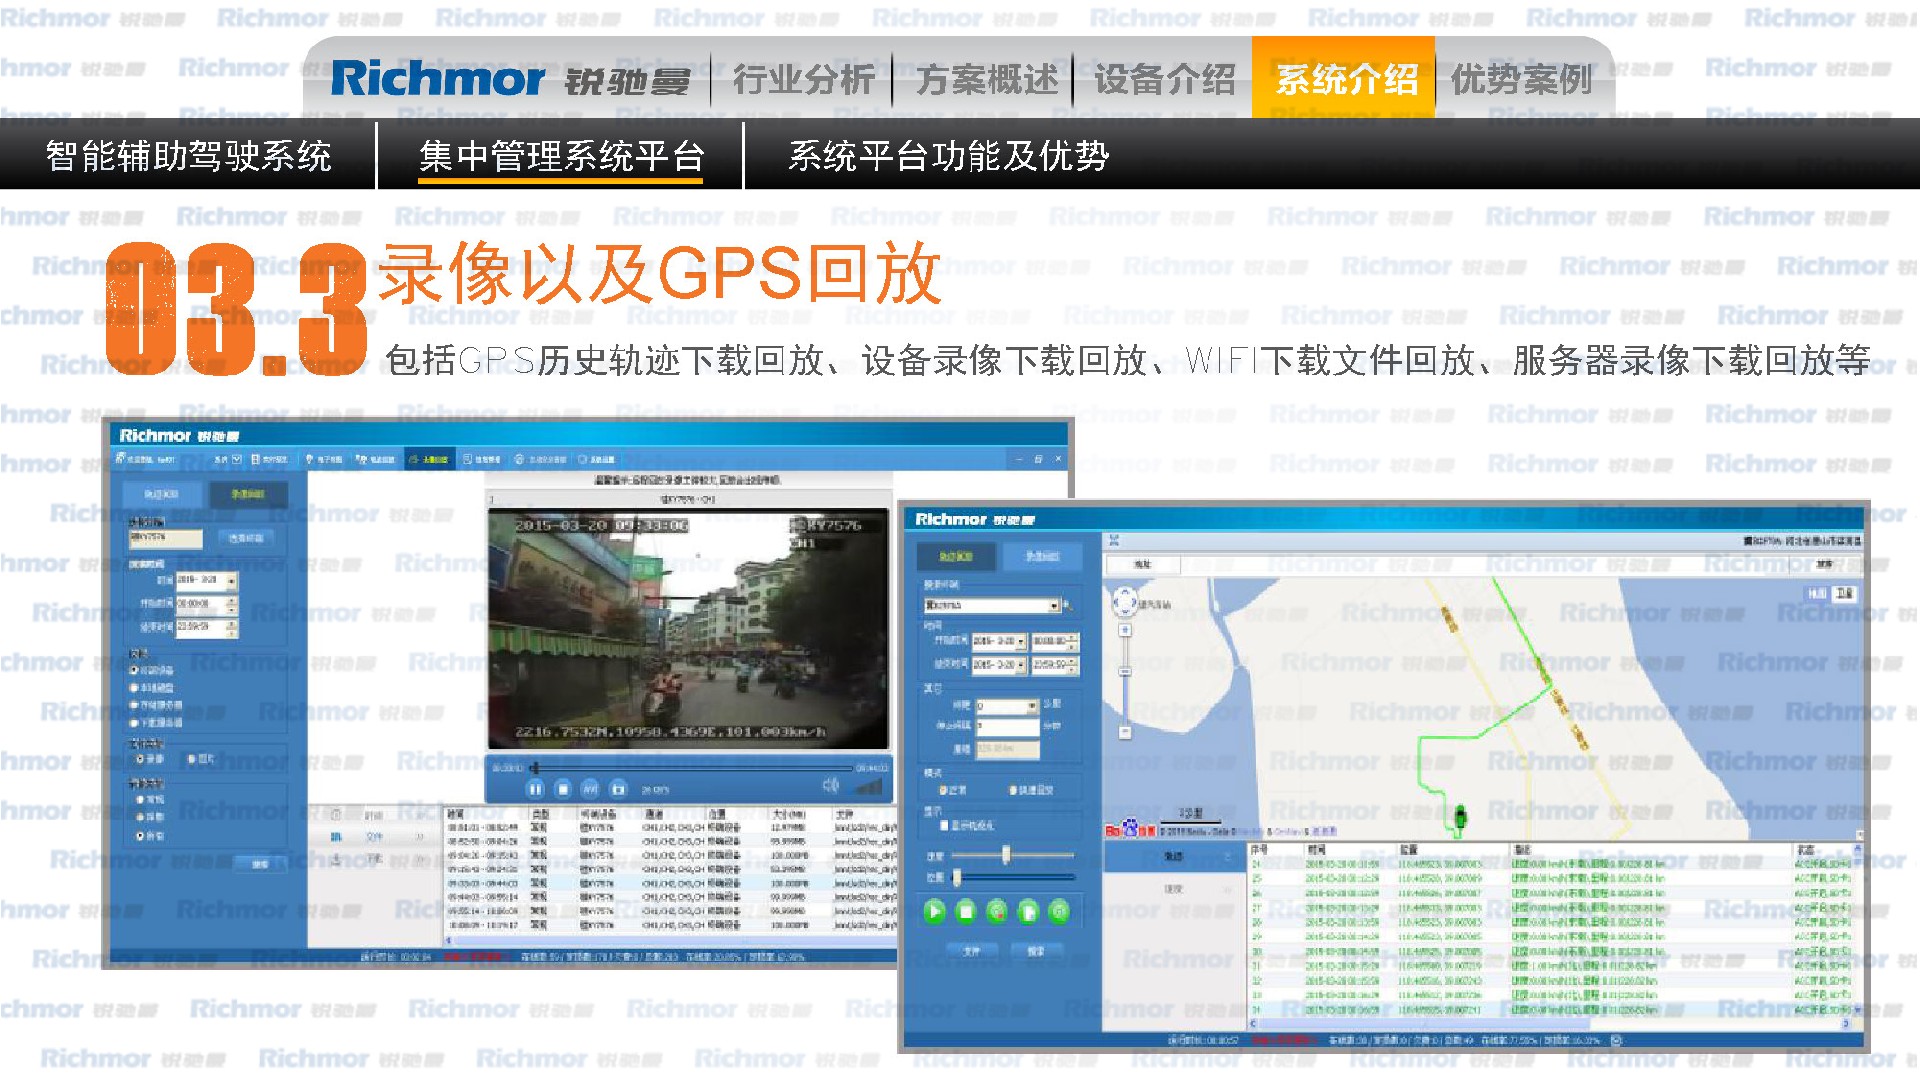Go to 集中管理系统平台 section

coord(561,156)
